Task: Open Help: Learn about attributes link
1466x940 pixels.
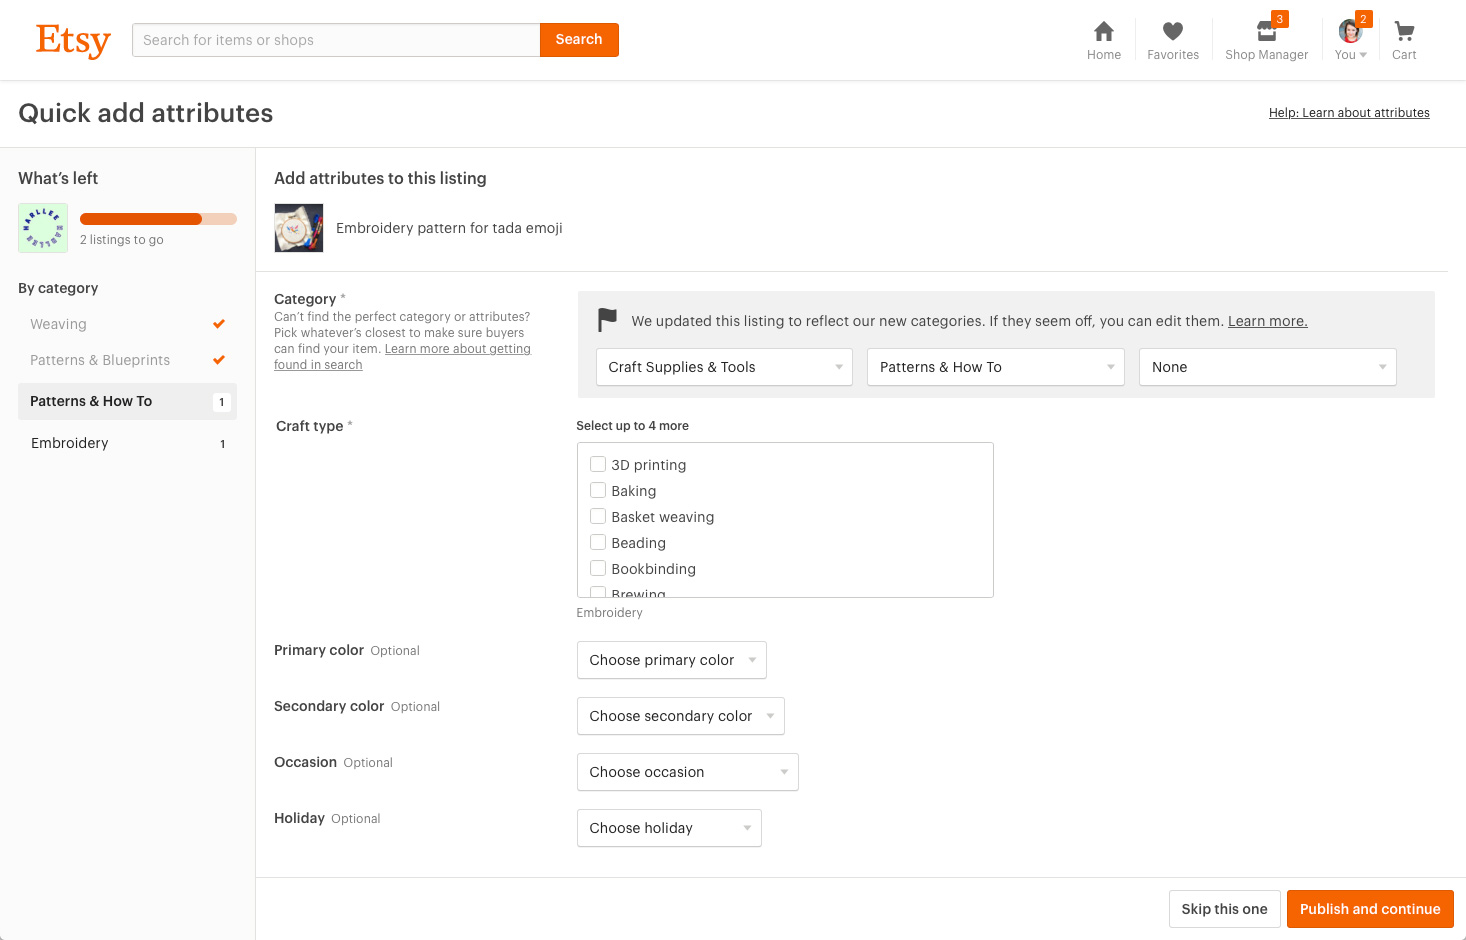Action: pos(1349,113)
